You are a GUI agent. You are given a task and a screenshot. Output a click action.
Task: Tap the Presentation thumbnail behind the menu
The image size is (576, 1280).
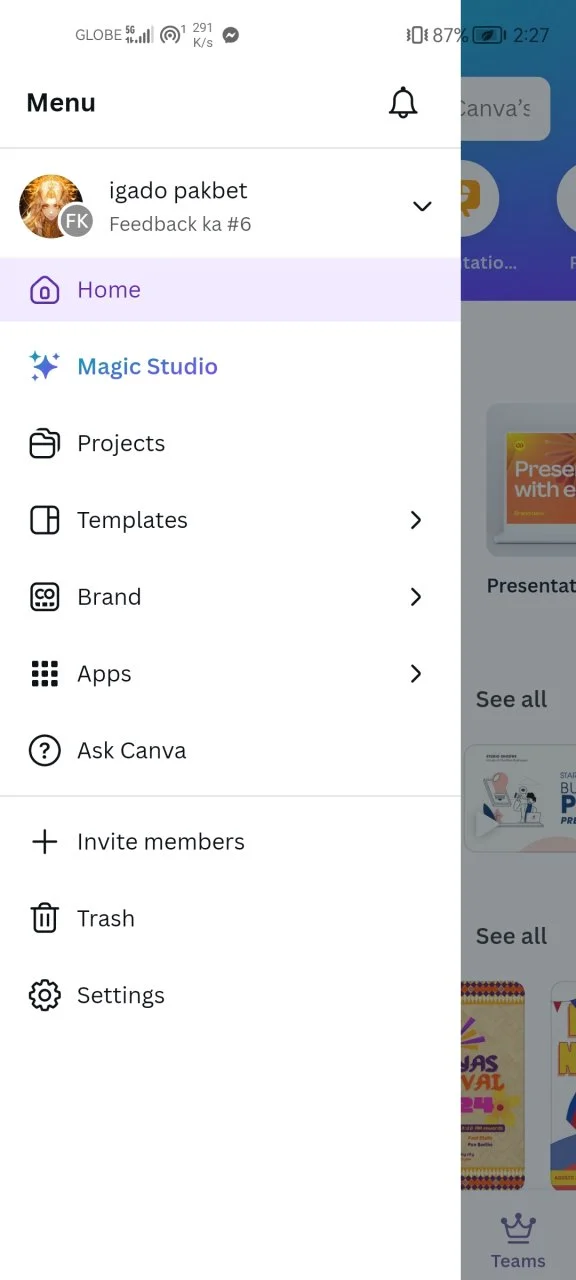(x=531, y=481)
